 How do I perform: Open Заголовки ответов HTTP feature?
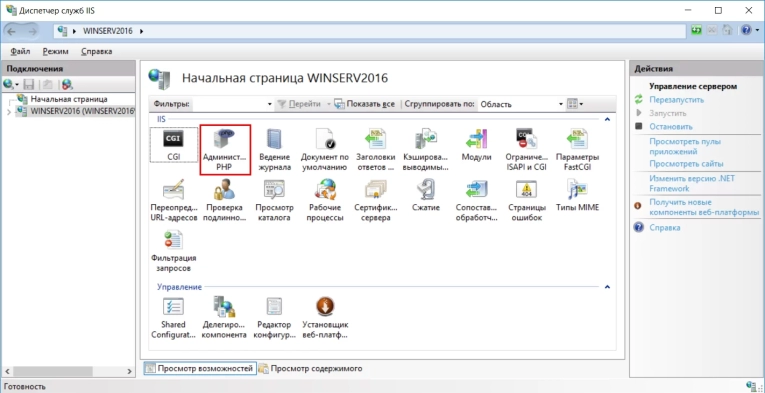pos(375,149)
